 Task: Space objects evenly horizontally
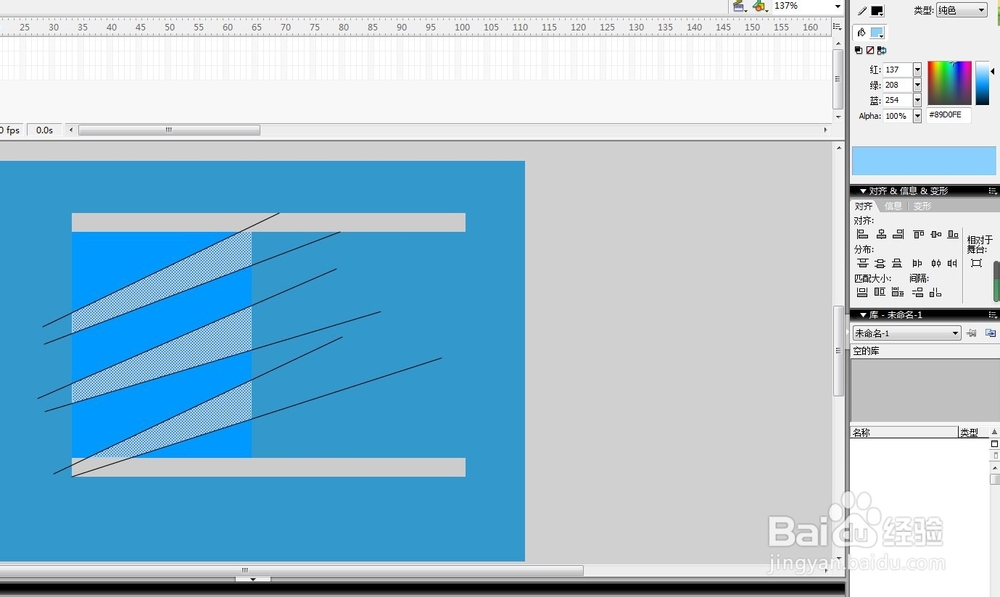click(x=936, y=292)
